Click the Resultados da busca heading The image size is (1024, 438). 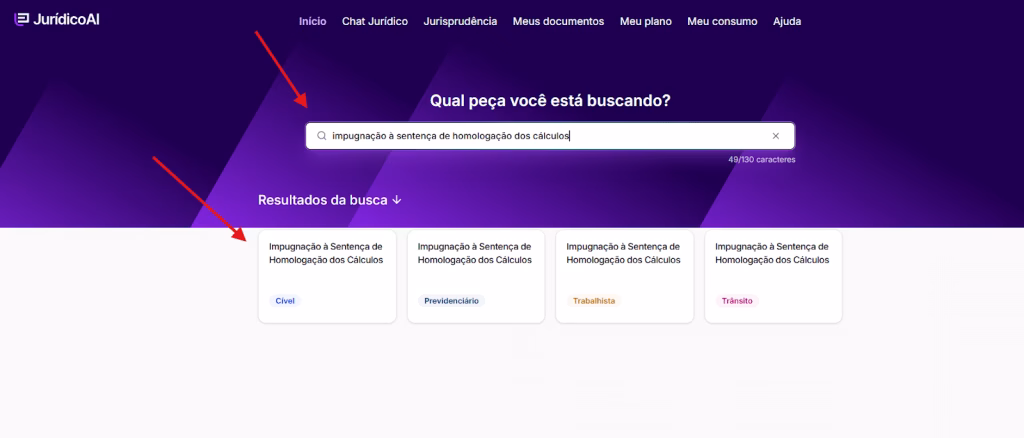(x=323, y=200)
